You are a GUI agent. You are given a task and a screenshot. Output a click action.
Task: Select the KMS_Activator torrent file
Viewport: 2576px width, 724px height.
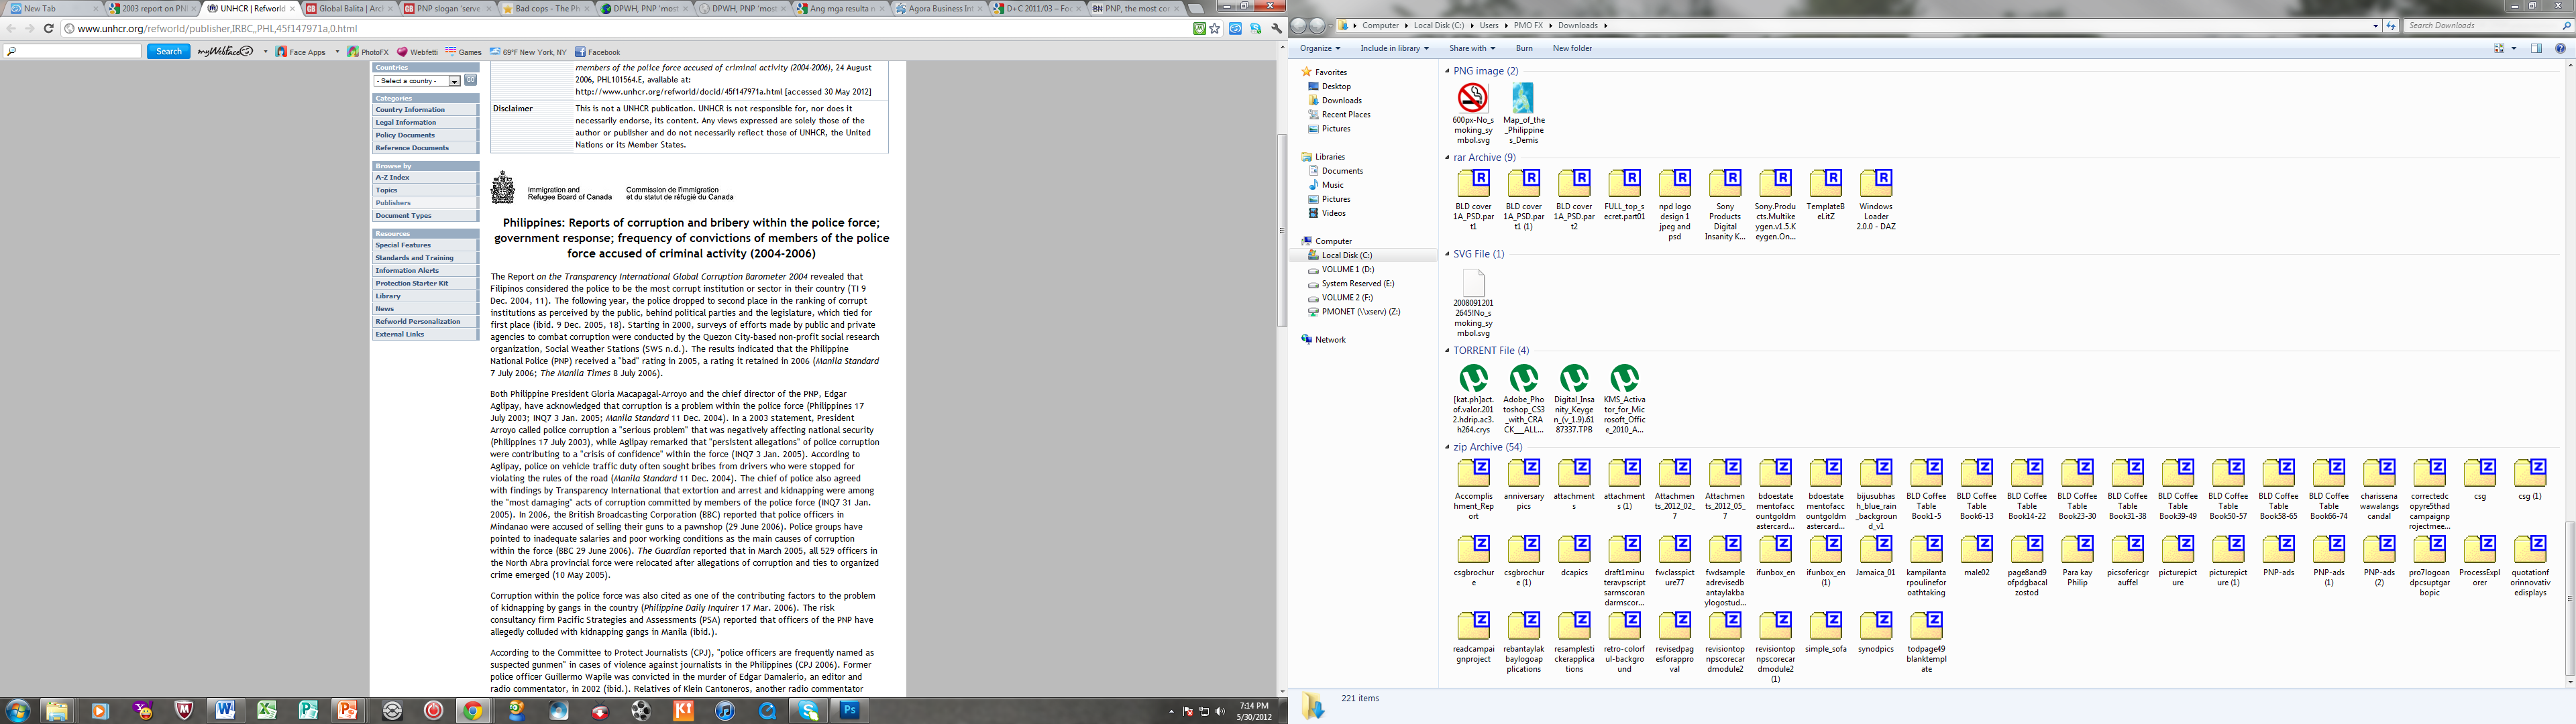pos(1624,399)
